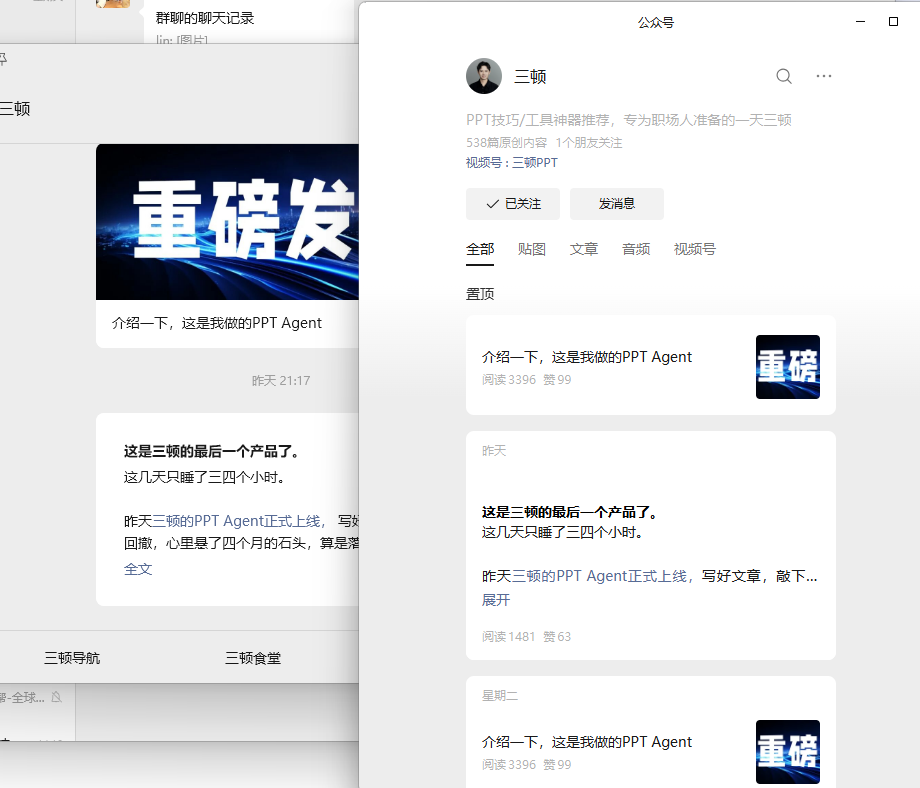Open the 视频号 tab
Image resolution: width=920 pixels, height=788 pixels.
695,249
